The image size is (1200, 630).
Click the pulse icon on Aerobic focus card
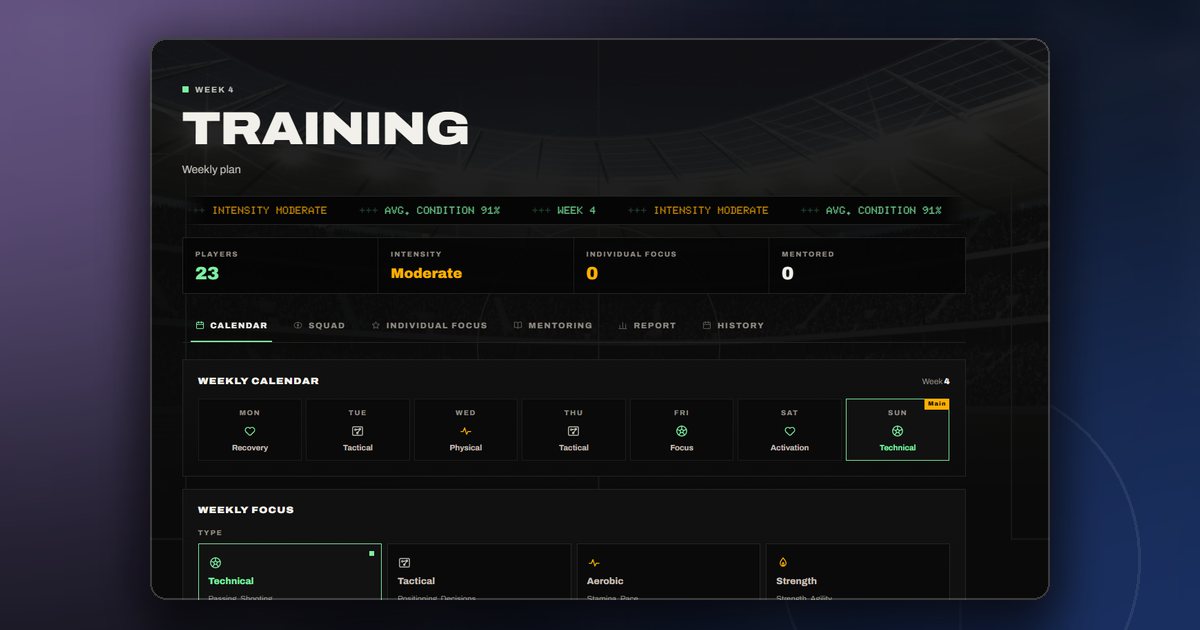click(x=594, y=563)
